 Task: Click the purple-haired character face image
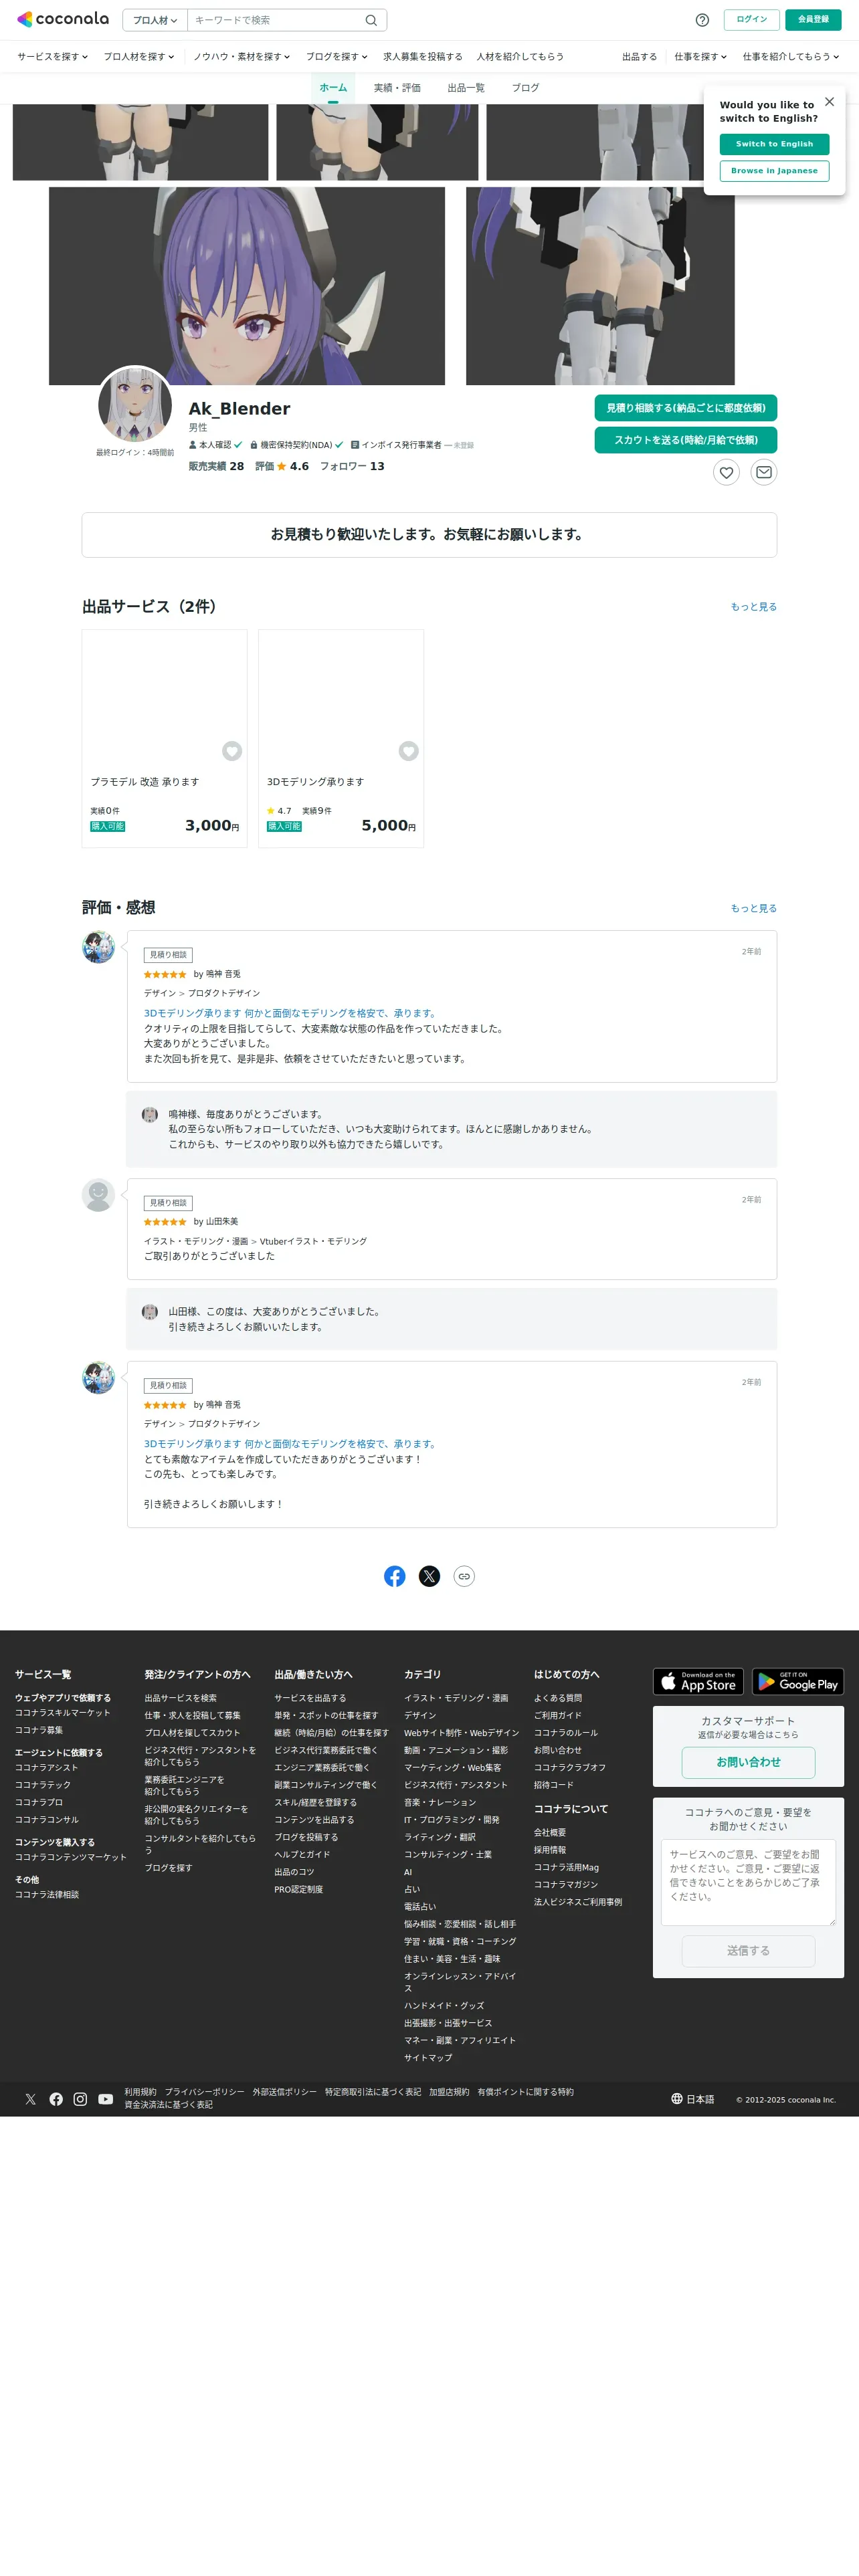click(x=247, y=286)
